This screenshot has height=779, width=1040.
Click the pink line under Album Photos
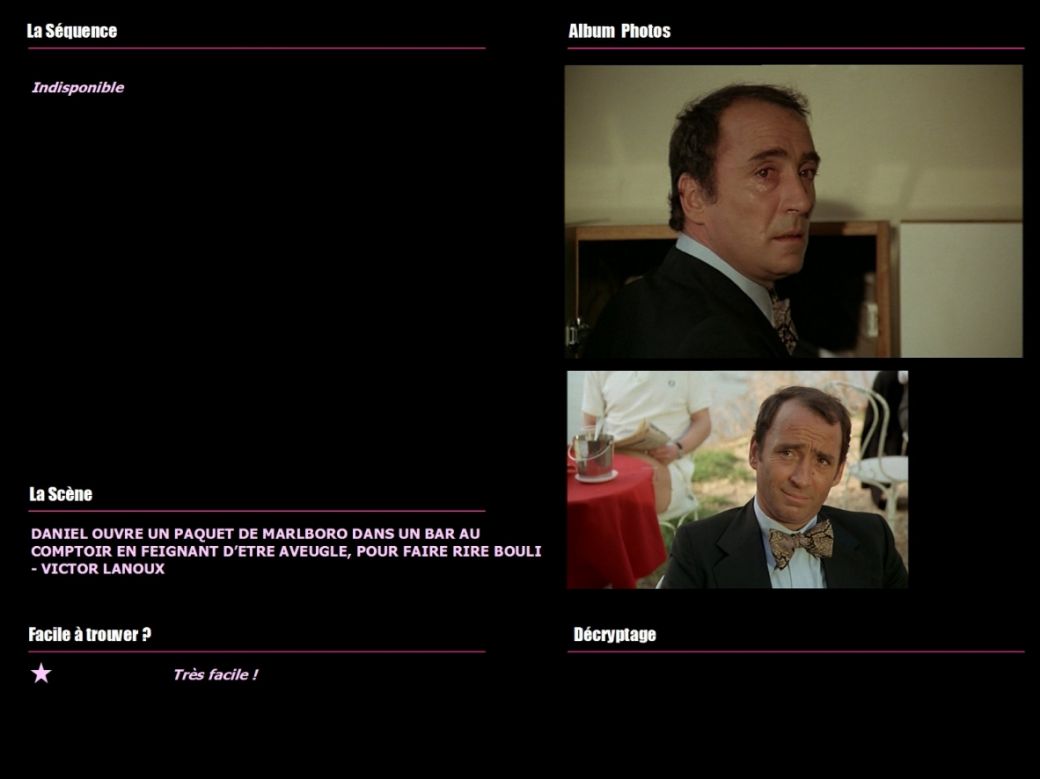(796, 48)
